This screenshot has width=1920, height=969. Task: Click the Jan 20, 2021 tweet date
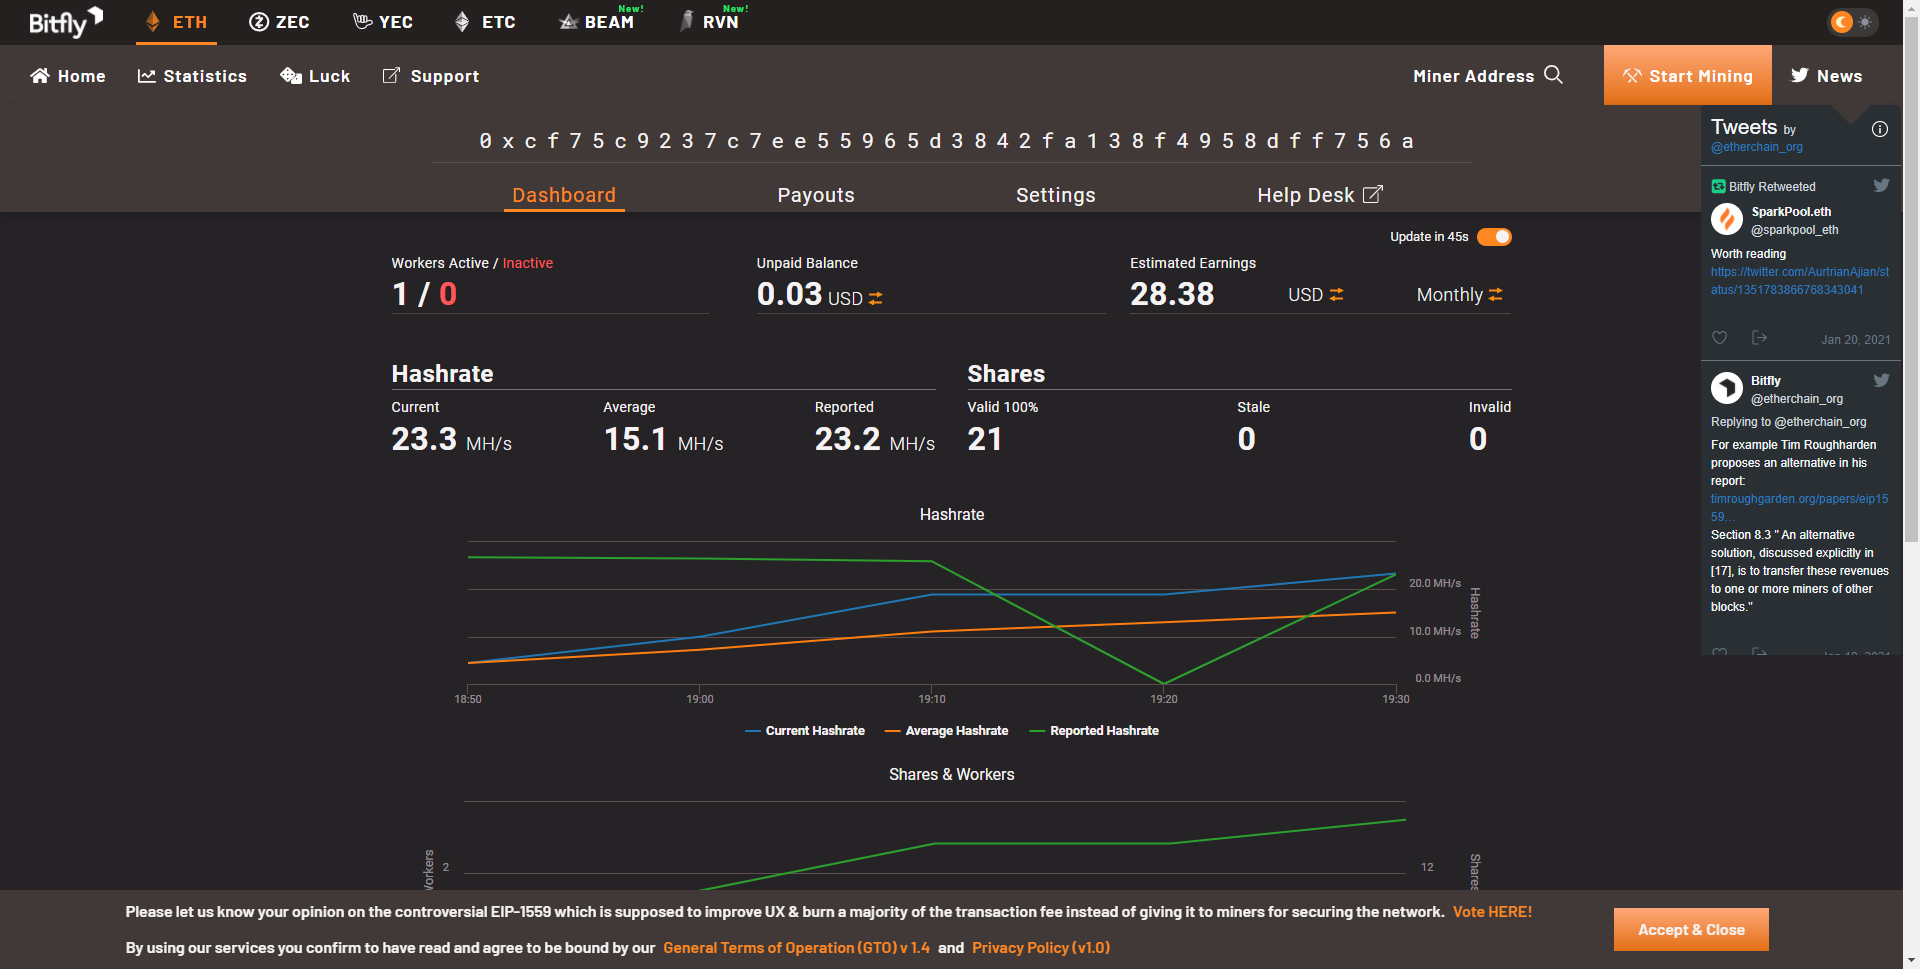1856,340
